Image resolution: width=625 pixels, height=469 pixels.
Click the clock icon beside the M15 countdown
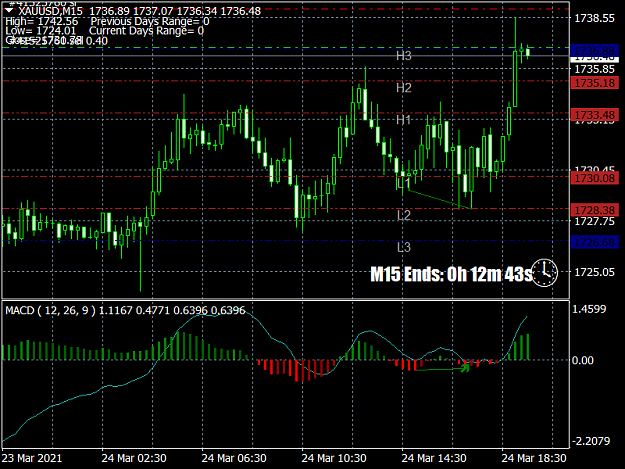click(544, 273)
